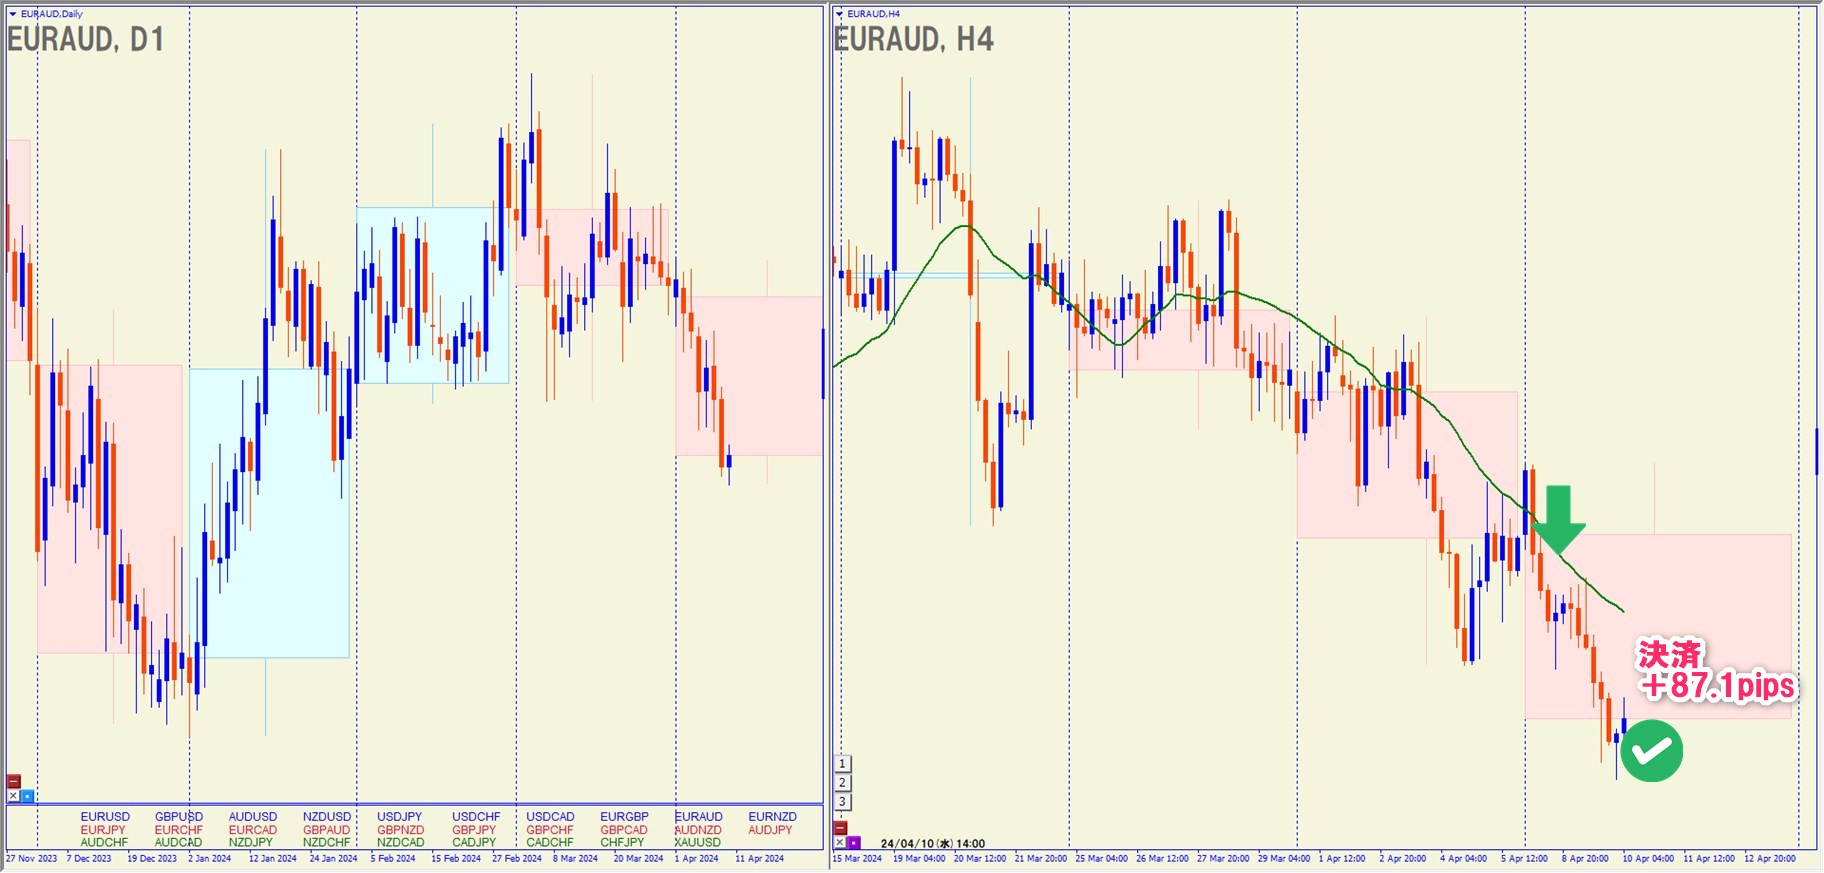Click the red minus icon in H4 chart
Image resolution: width=1824 pixels, height=873 pixels.
pyautogui.click(x=840, y=828)
